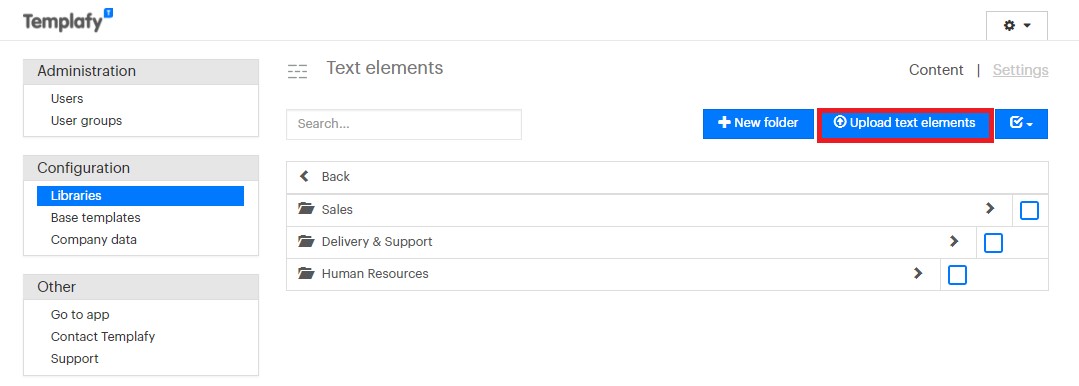Open the Contact Templafy link
Screen dimensions: 1079x386
pos(103,336)
